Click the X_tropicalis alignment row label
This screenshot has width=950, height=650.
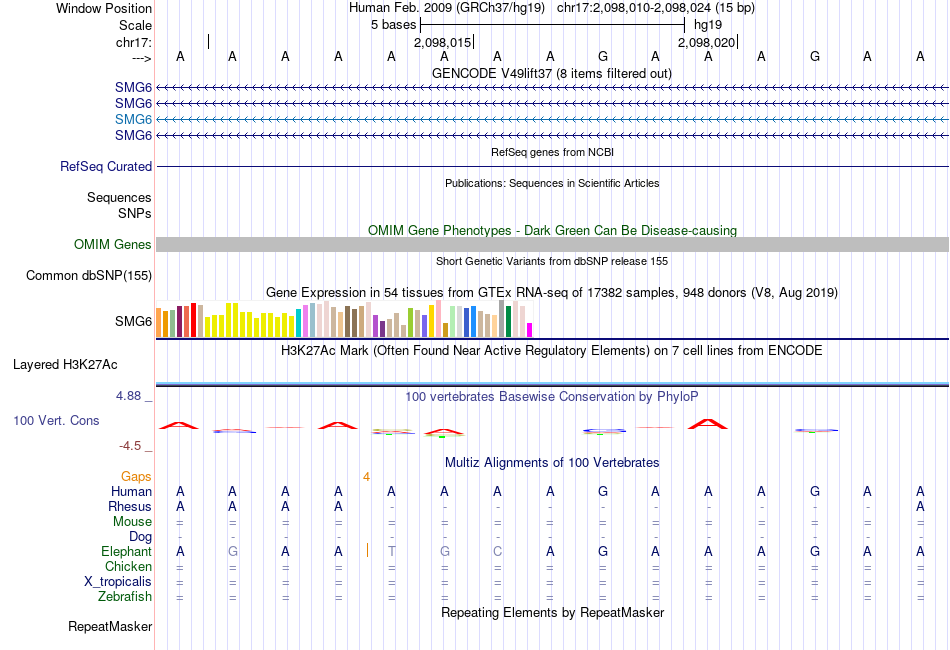[x=118, y=582]
